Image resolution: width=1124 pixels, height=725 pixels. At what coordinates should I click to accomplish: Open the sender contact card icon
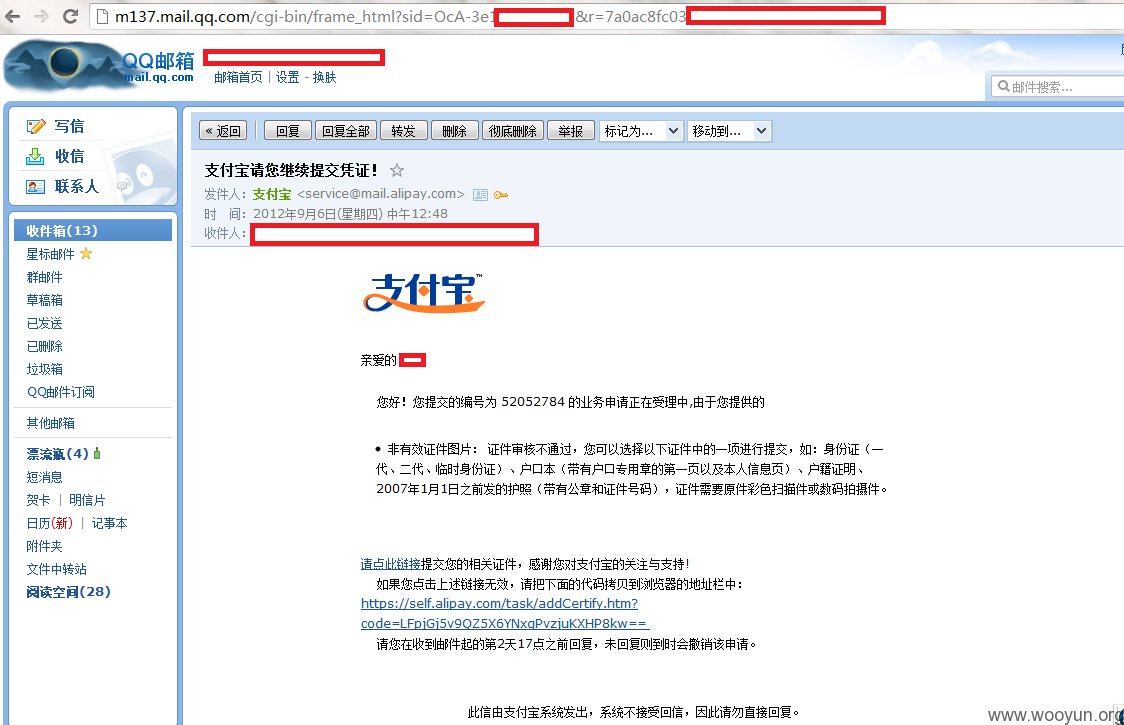(480, 194)
